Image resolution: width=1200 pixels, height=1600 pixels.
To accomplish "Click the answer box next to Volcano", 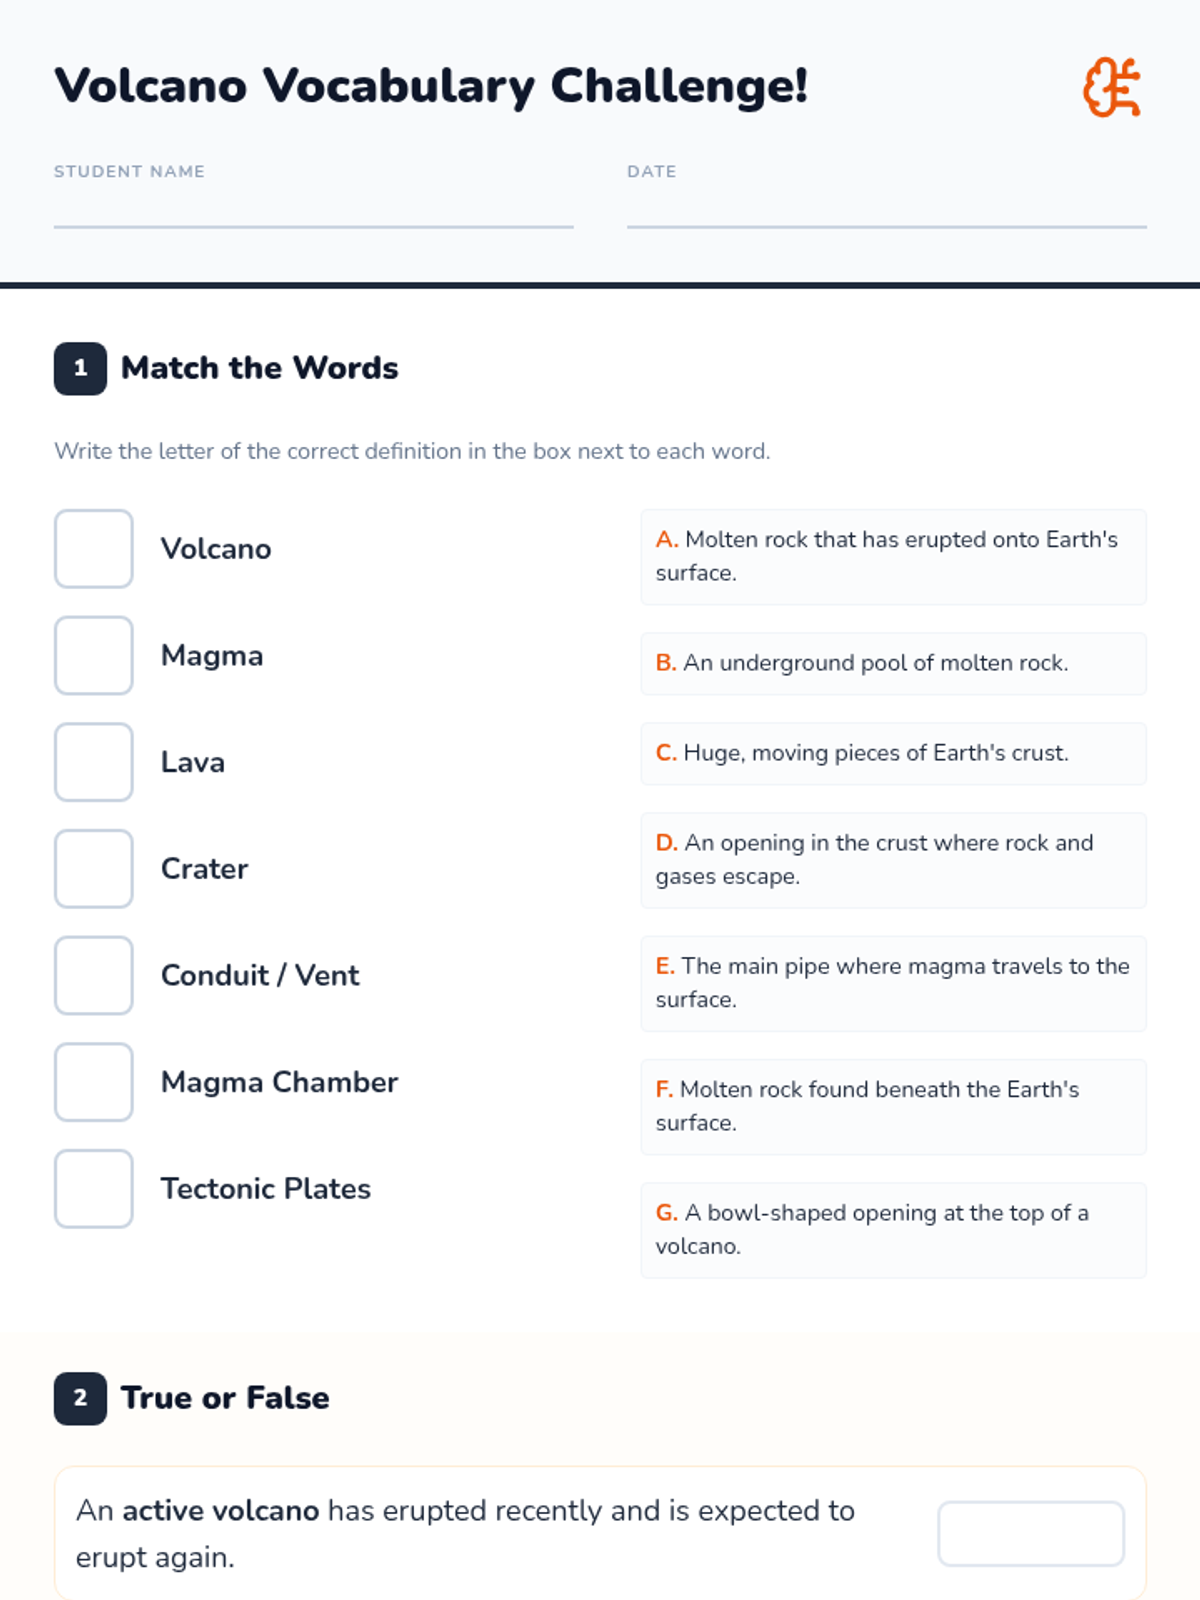I will pyautogui.click(x=94, y=549).
